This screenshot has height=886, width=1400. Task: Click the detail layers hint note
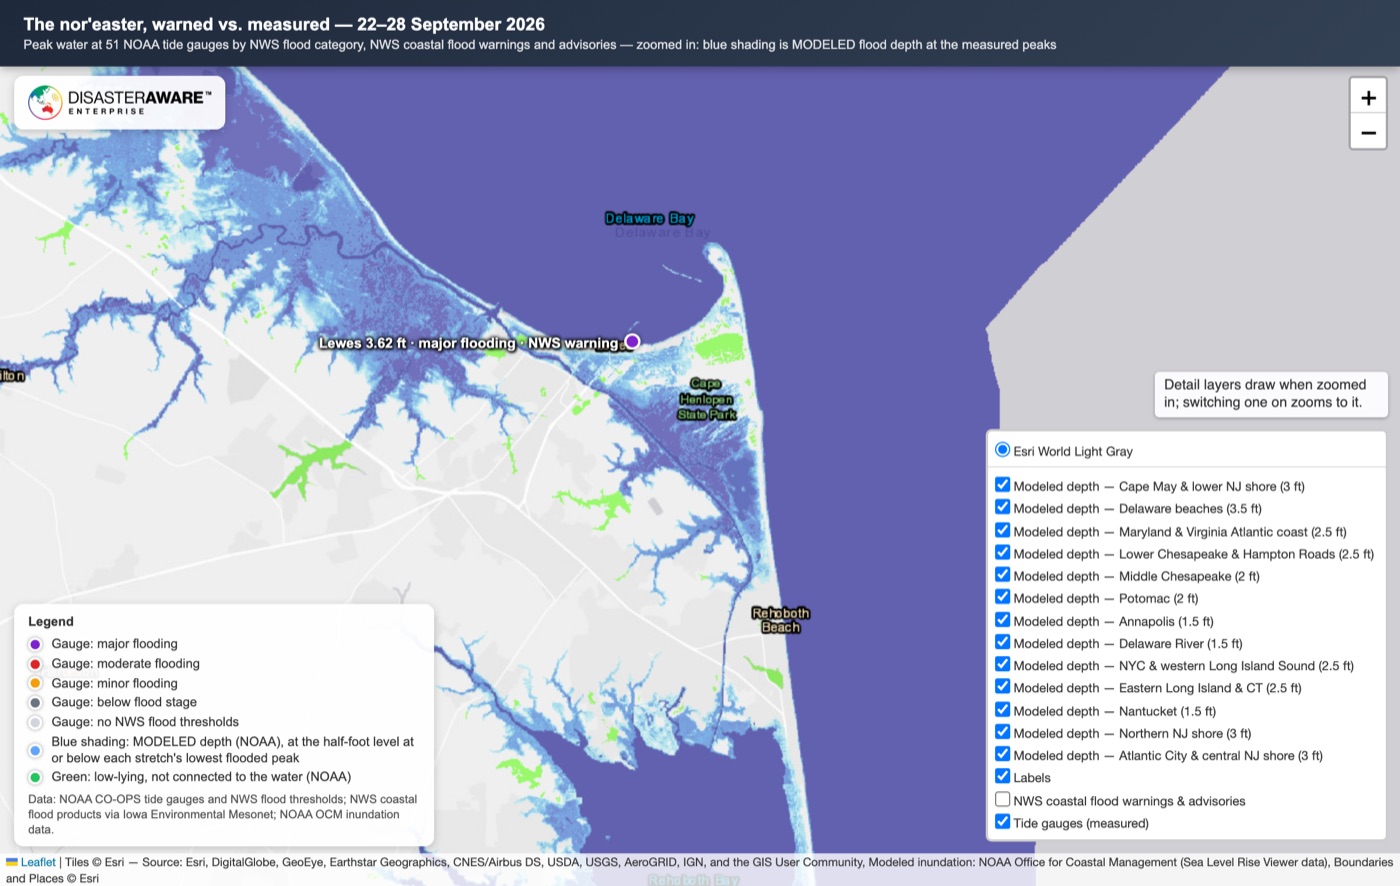1270,393
